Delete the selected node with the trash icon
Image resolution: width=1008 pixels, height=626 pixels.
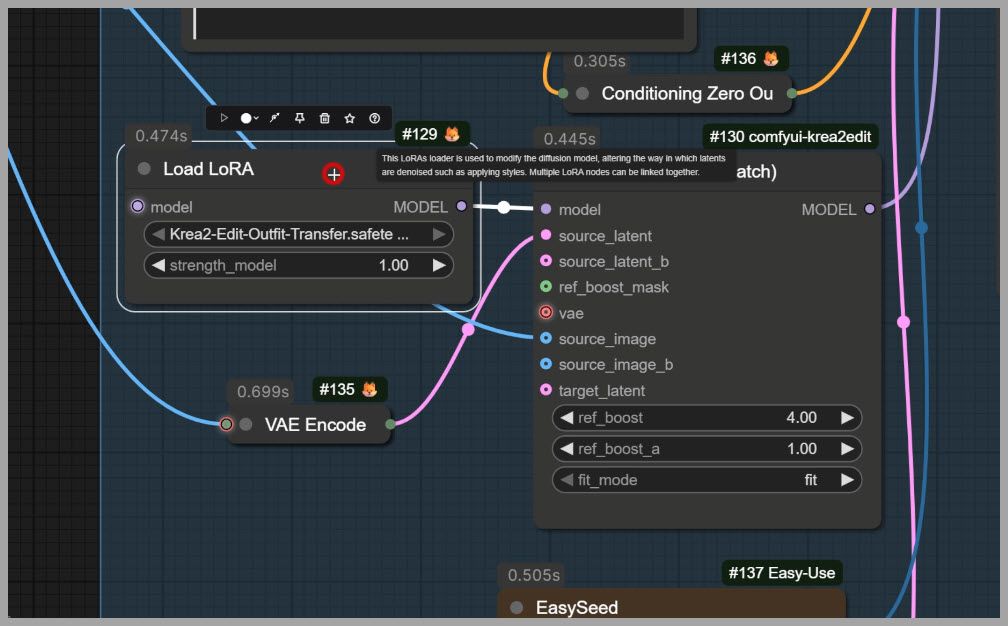[x=325, y=118]
